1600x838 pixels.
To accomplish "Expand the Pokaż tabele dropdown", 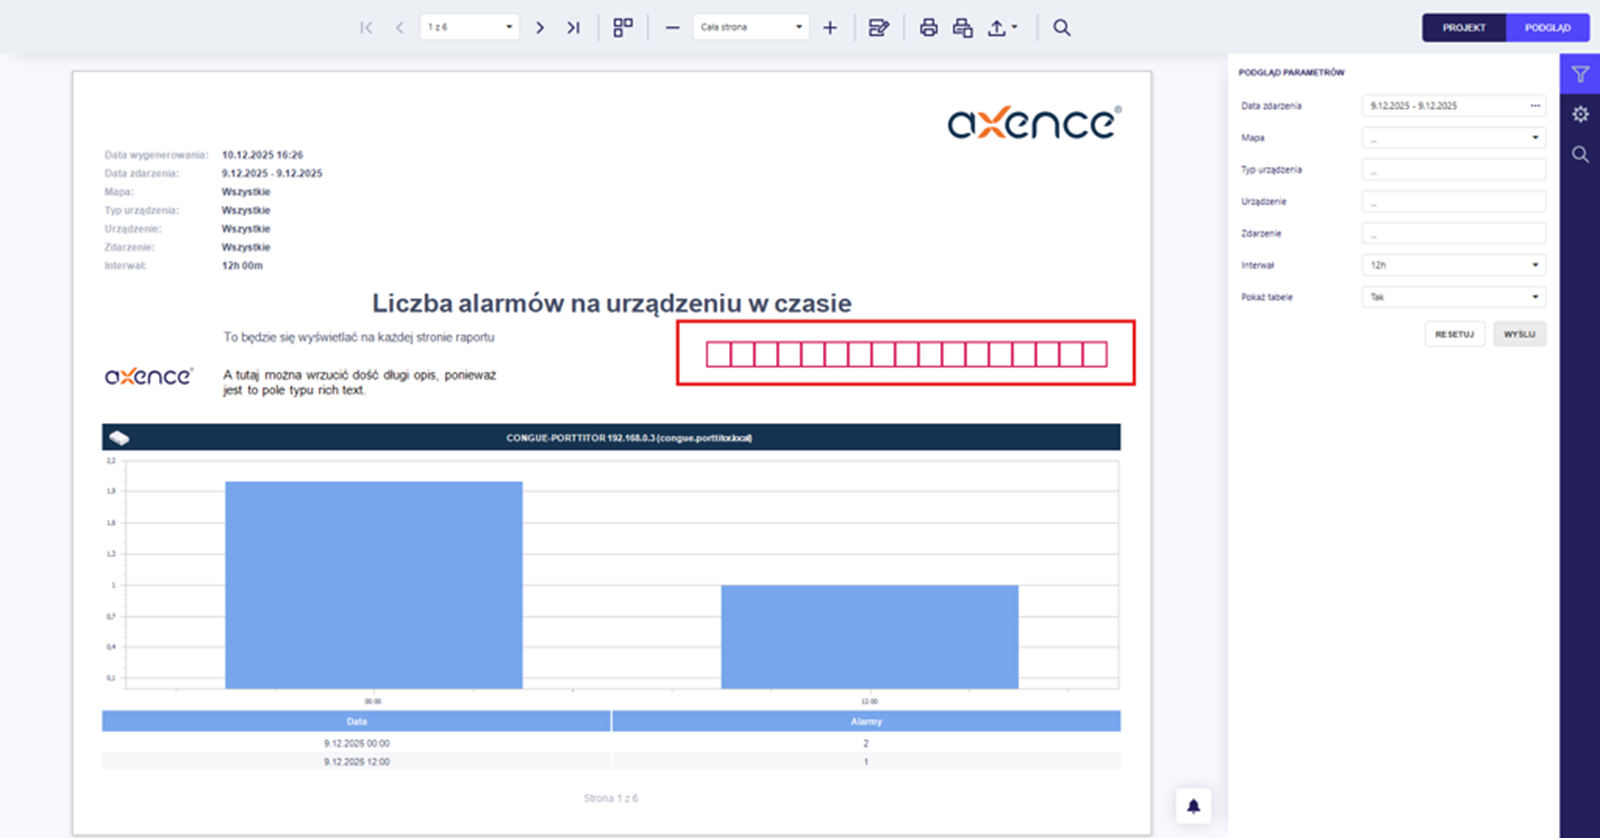I will pos(1453,297).
